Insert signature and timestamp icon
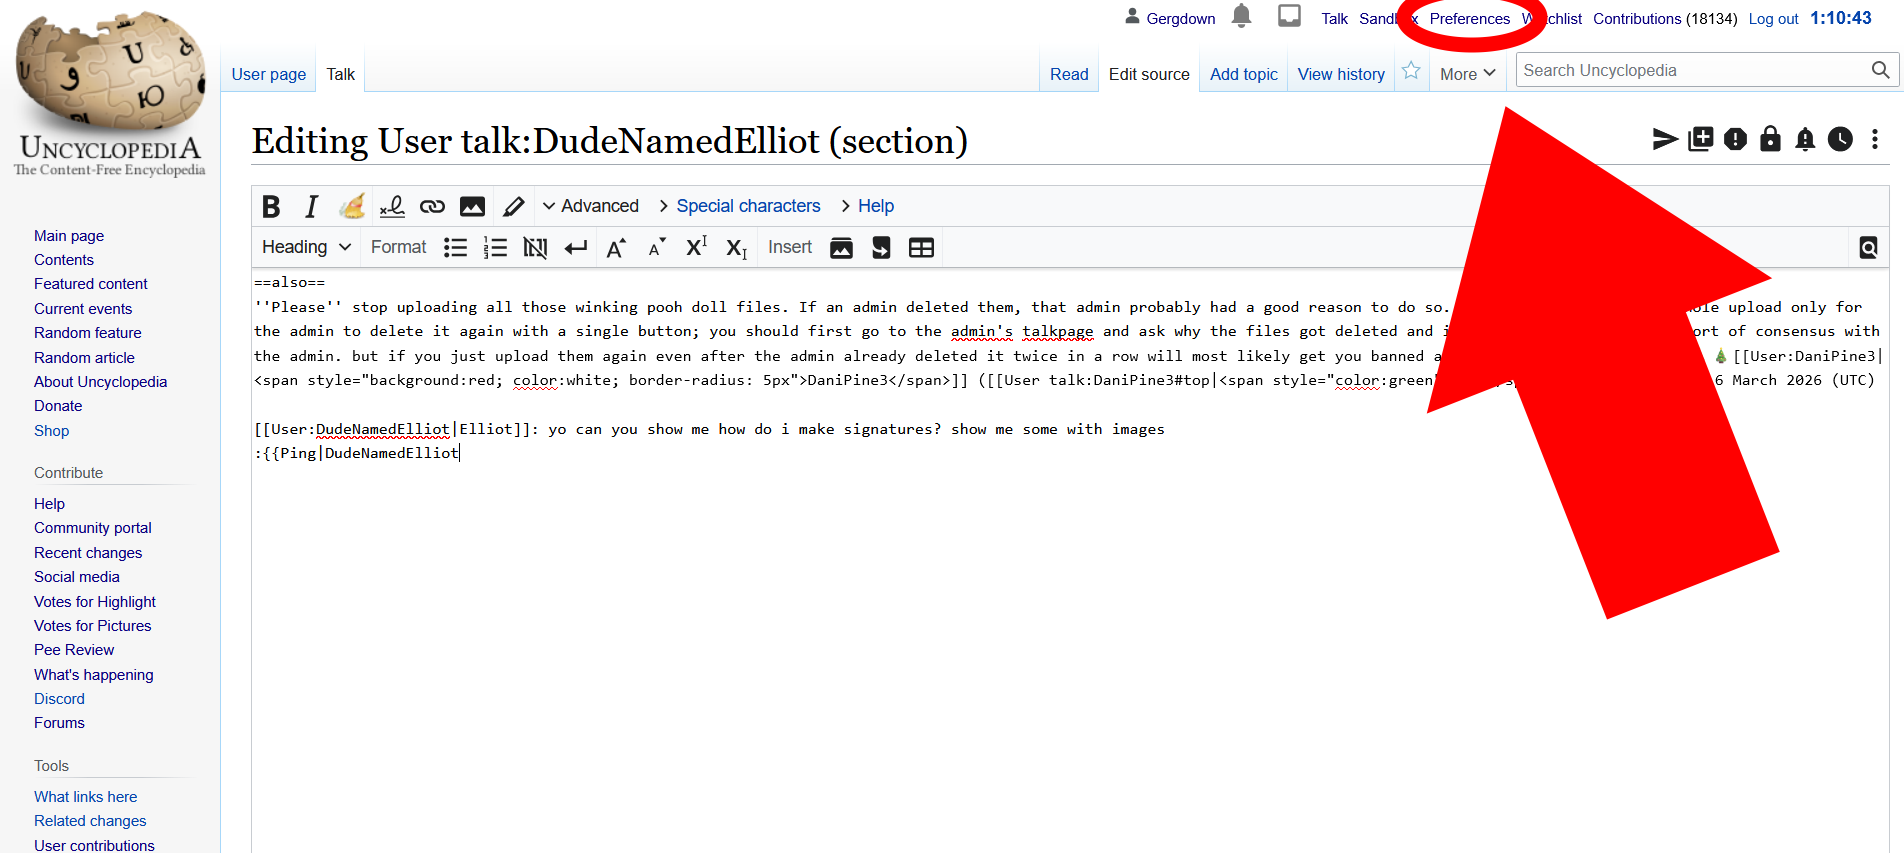 392,206
